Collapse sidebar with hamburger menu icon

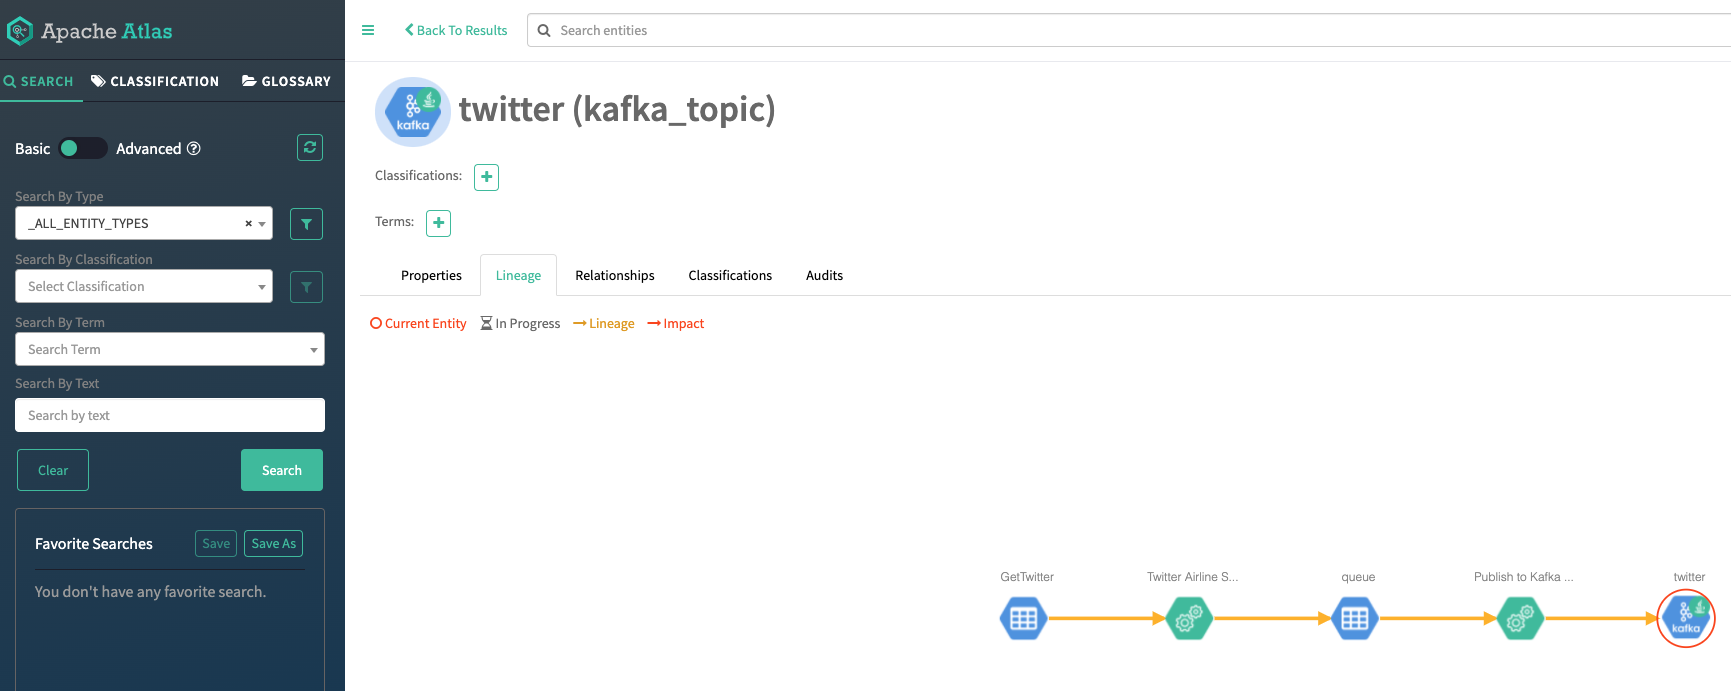coord(368,30)
